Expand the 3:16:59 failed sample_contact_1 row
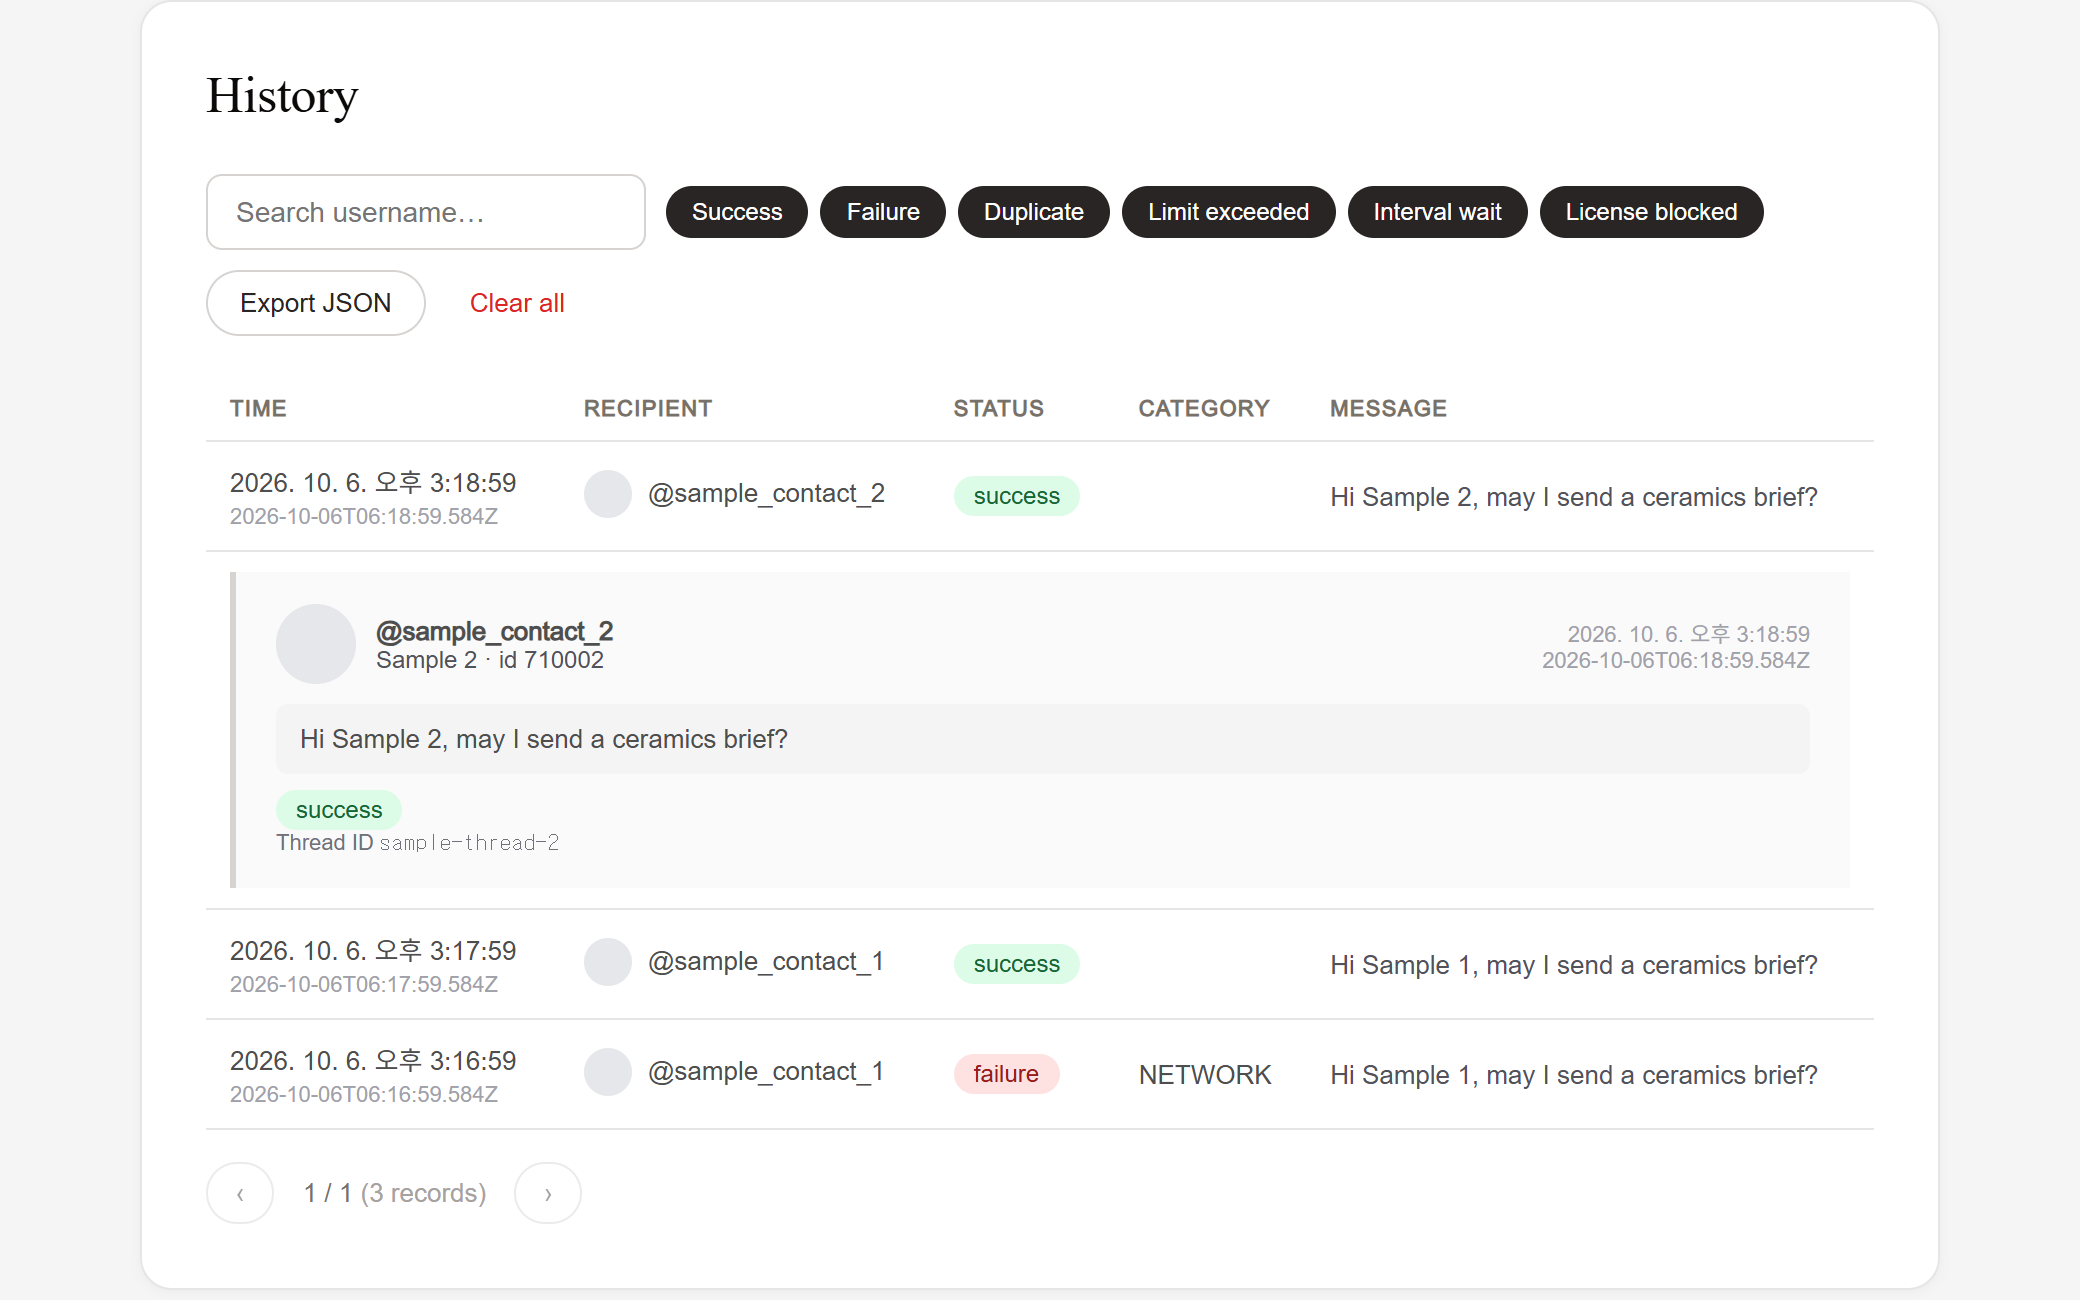The height and width of the screenshot is (1300, 2080). point(1040,1075)
